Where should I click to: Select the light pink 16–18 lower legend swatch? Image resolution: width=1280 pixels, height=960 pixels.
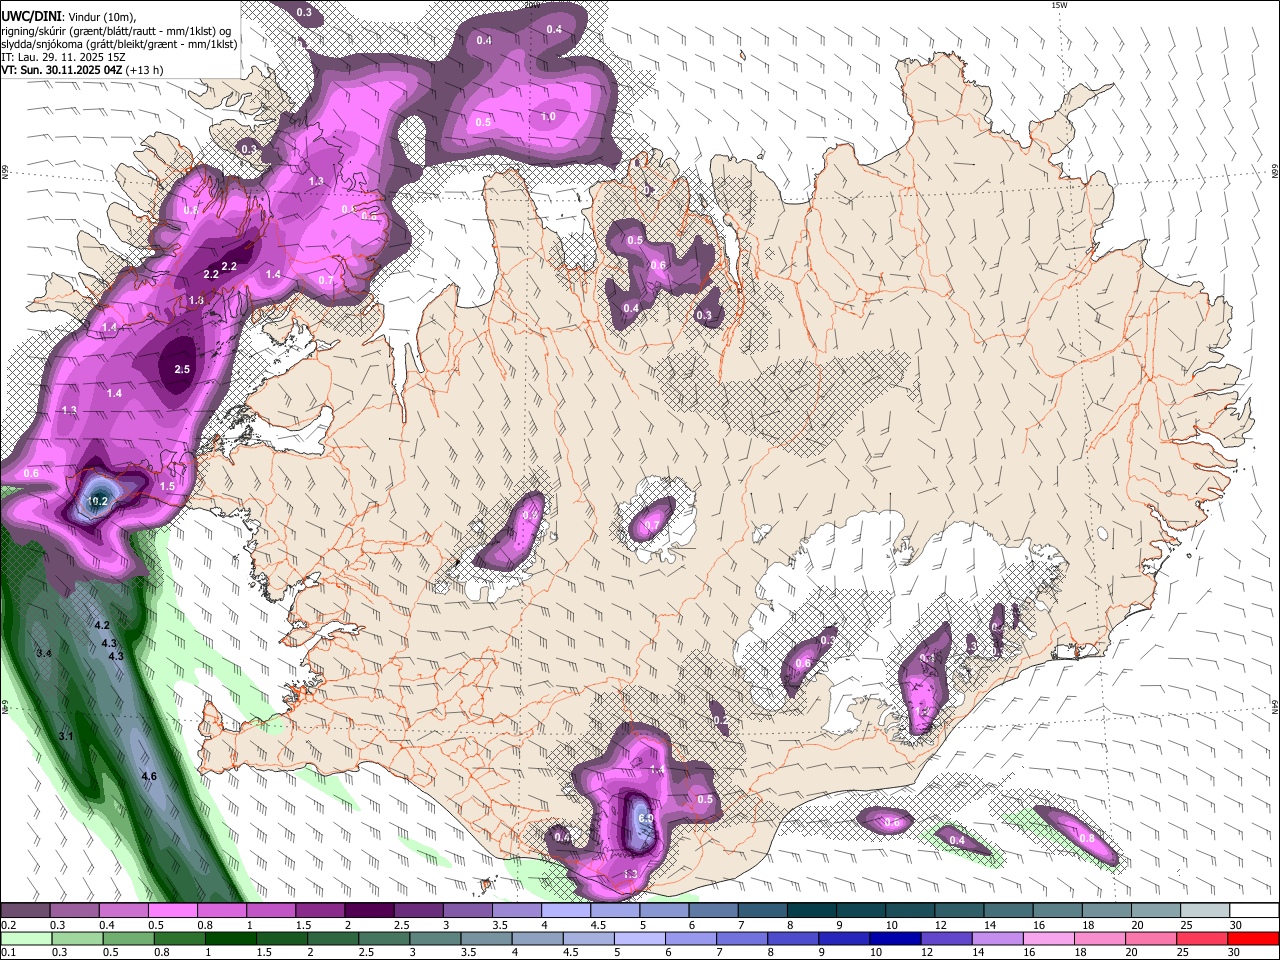click(1048, 938)
